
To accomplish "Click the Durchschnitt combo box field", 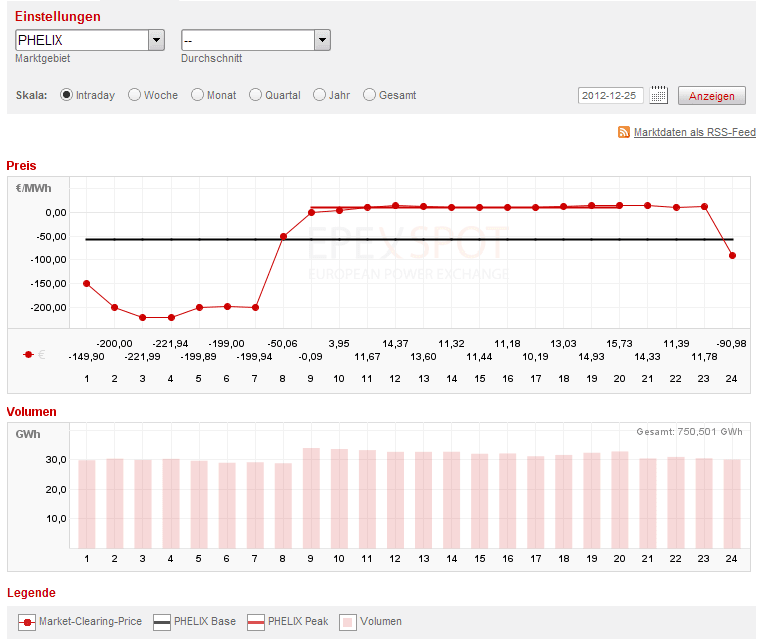I will coord(256,40).
